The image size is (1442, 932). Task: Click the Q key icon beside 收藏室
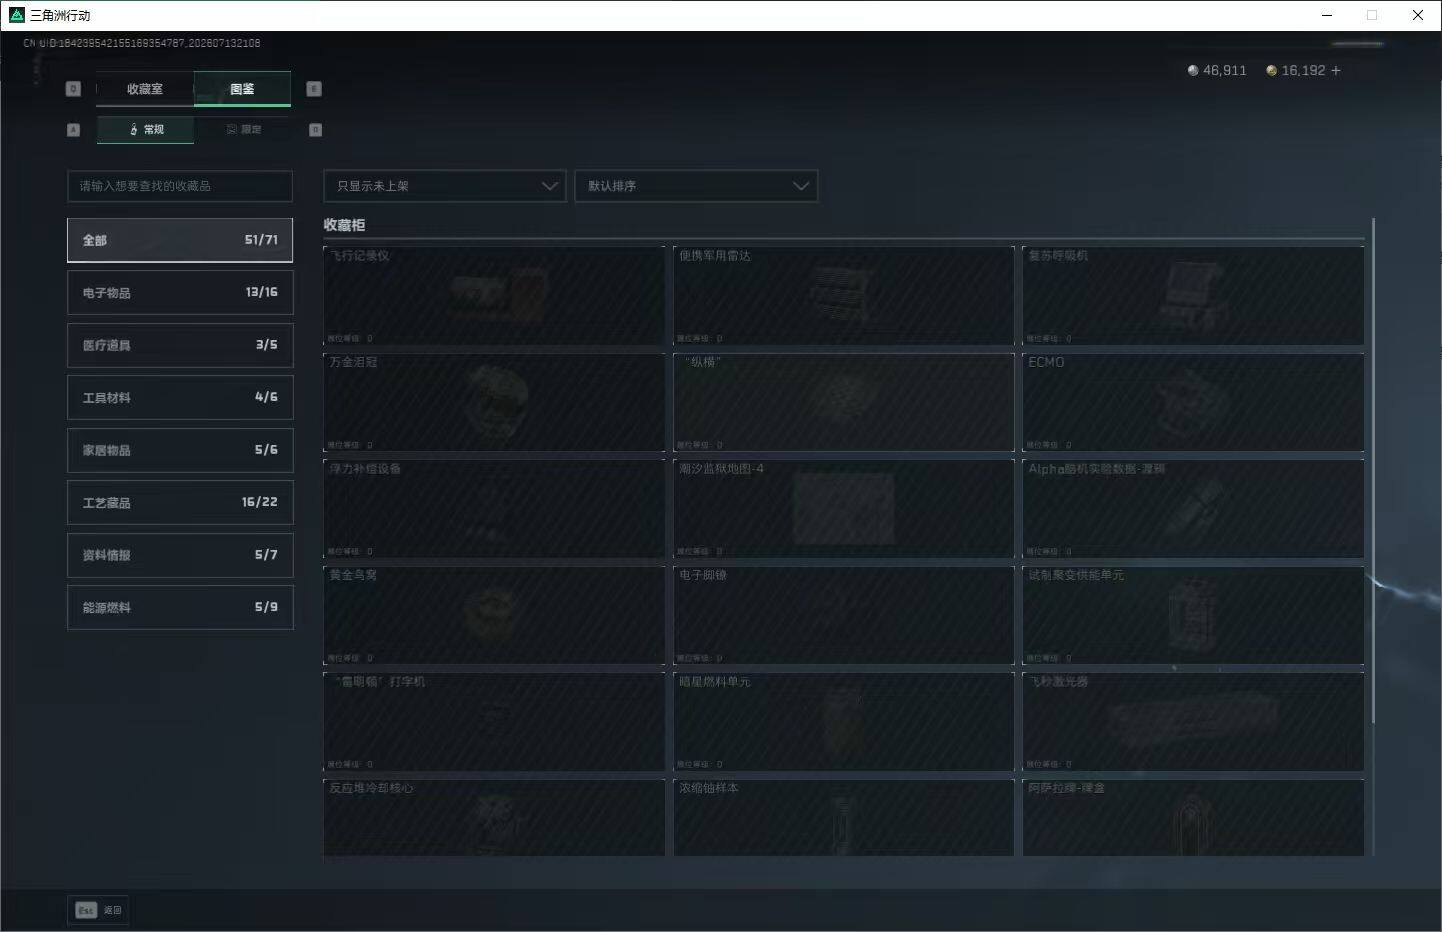[73, 89]
